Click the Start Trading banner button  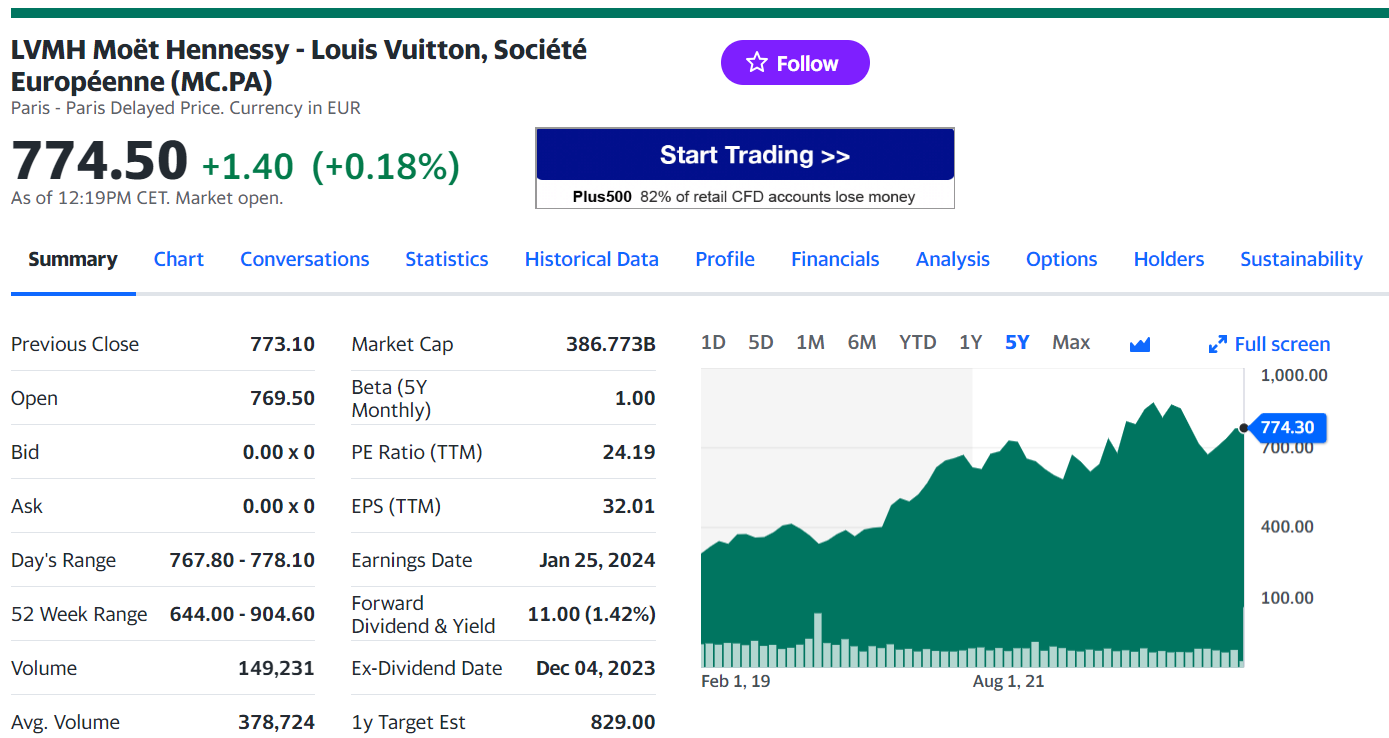[745, 155]
